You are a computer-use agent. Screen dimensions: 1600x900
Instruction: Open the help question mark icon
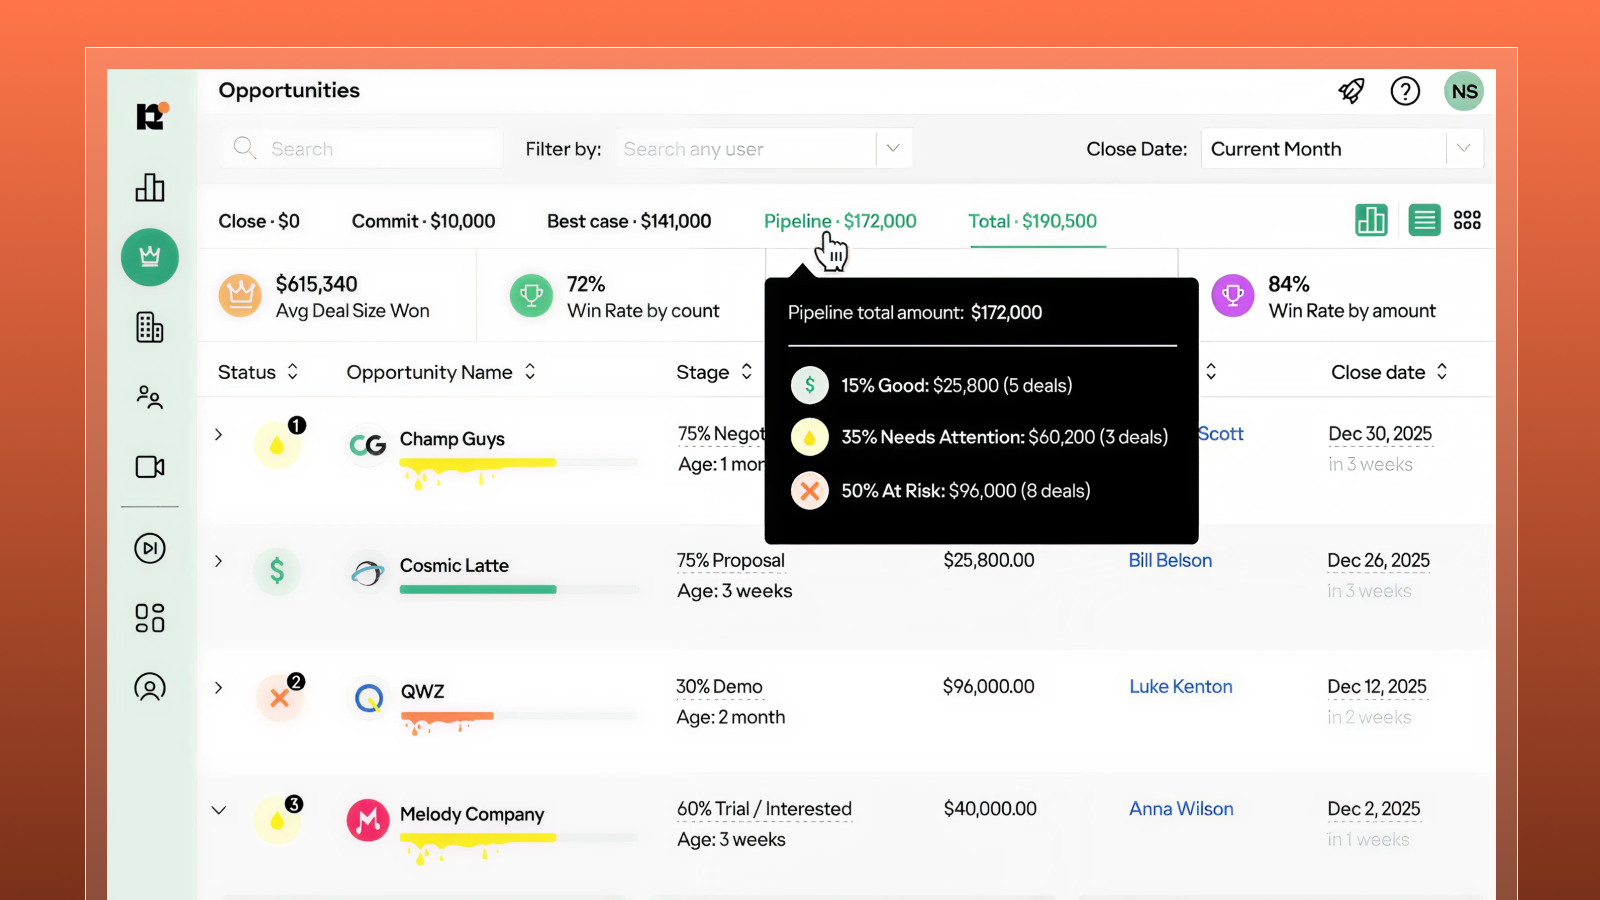(1405, 91)
